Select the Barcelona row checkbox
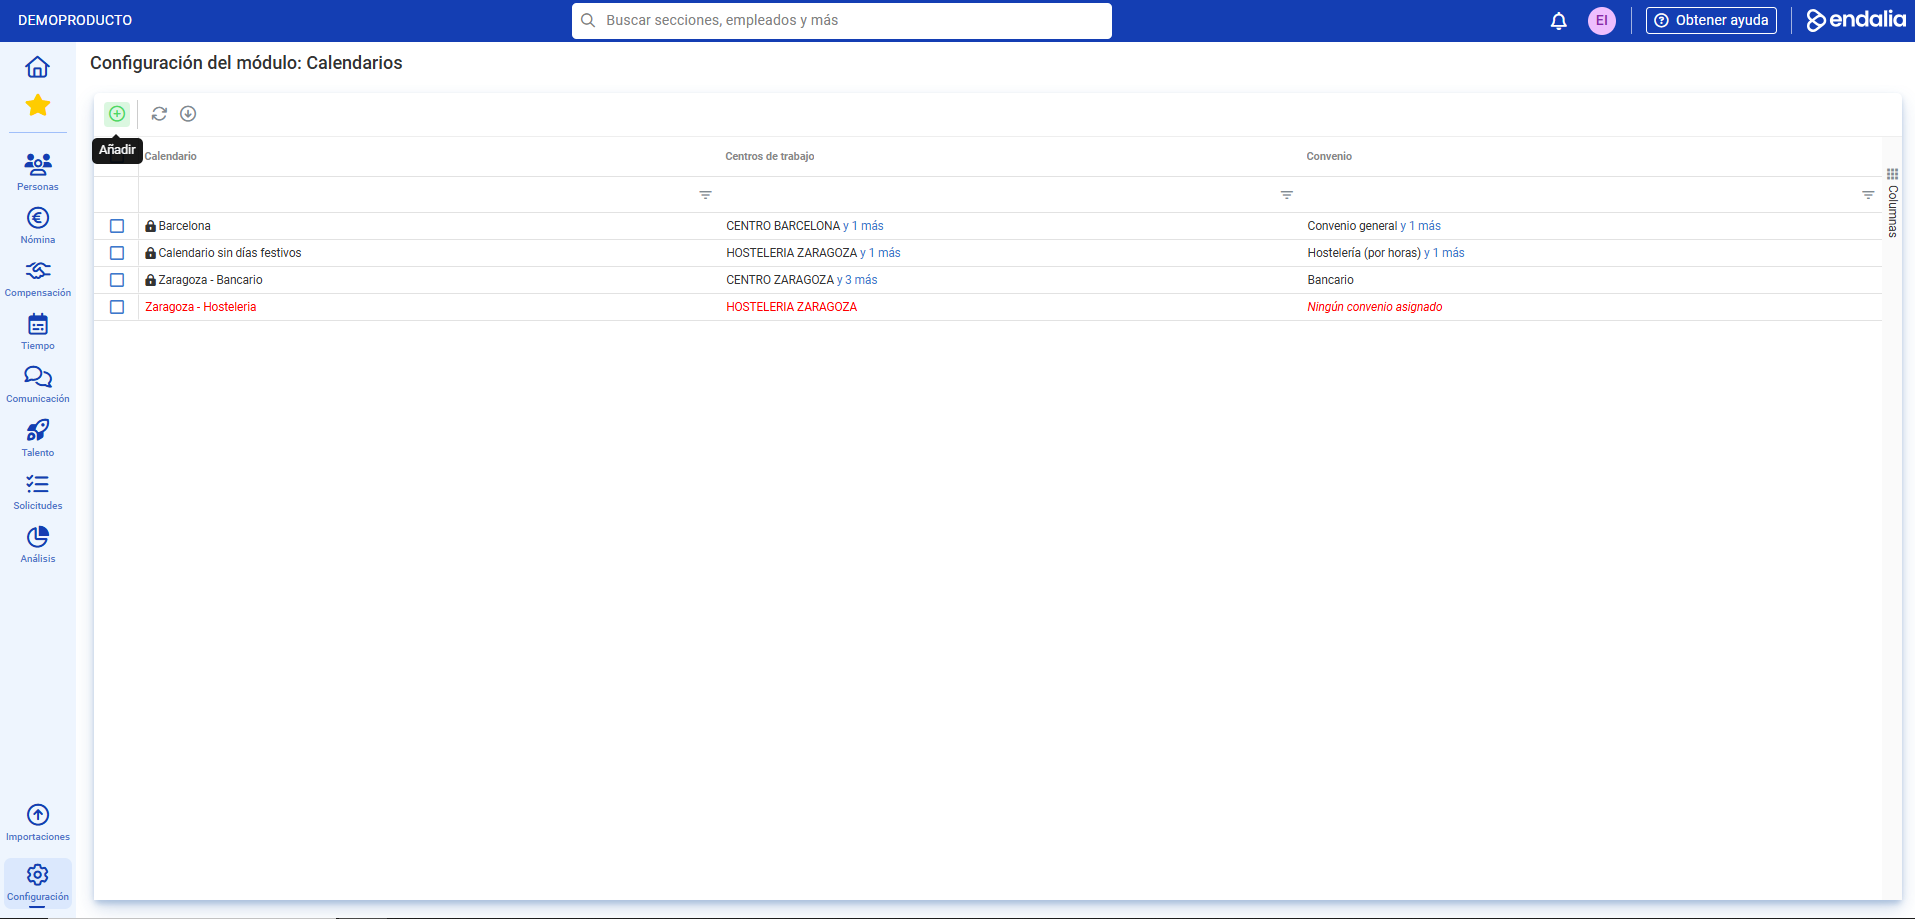This screenshot has height=919, width=1915. pos(117,226)
